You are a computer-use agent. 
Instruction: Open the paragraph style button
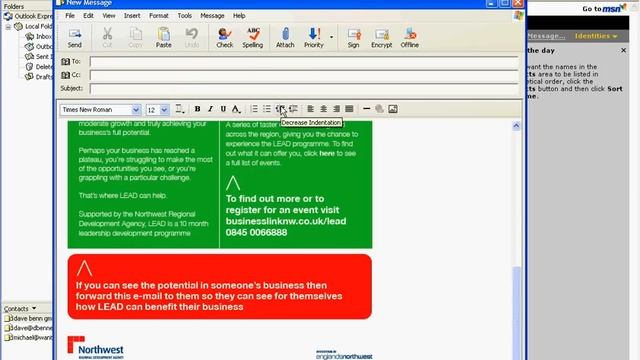[x=180, y=109]
